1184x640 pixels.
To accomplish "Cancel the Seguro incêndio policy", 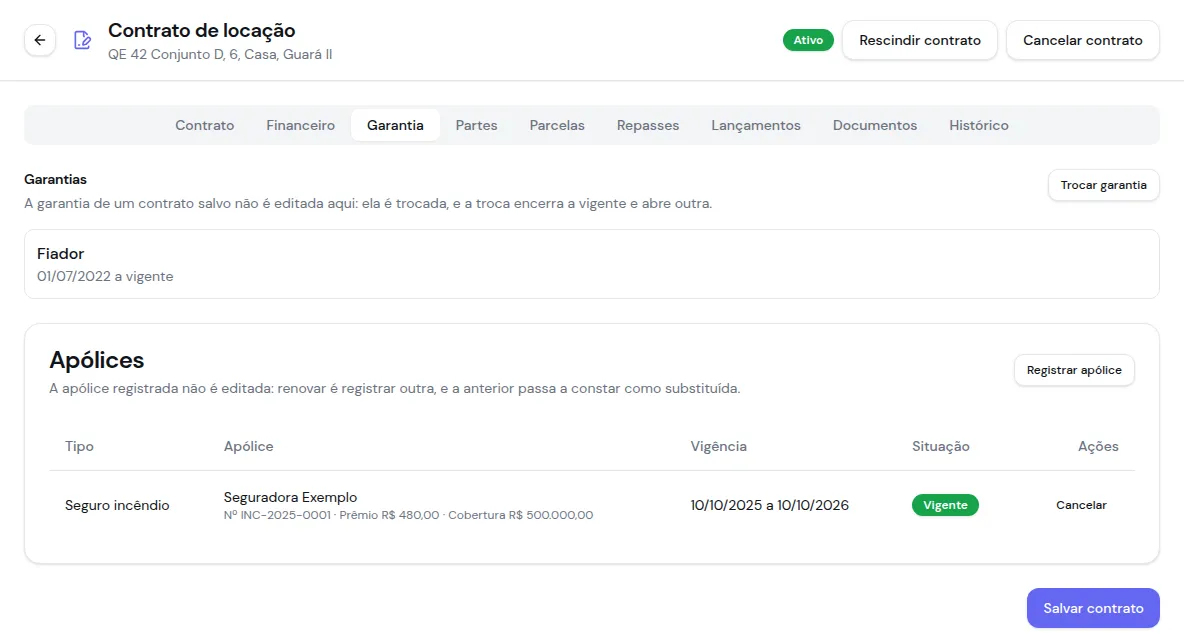I will 1081,505.
